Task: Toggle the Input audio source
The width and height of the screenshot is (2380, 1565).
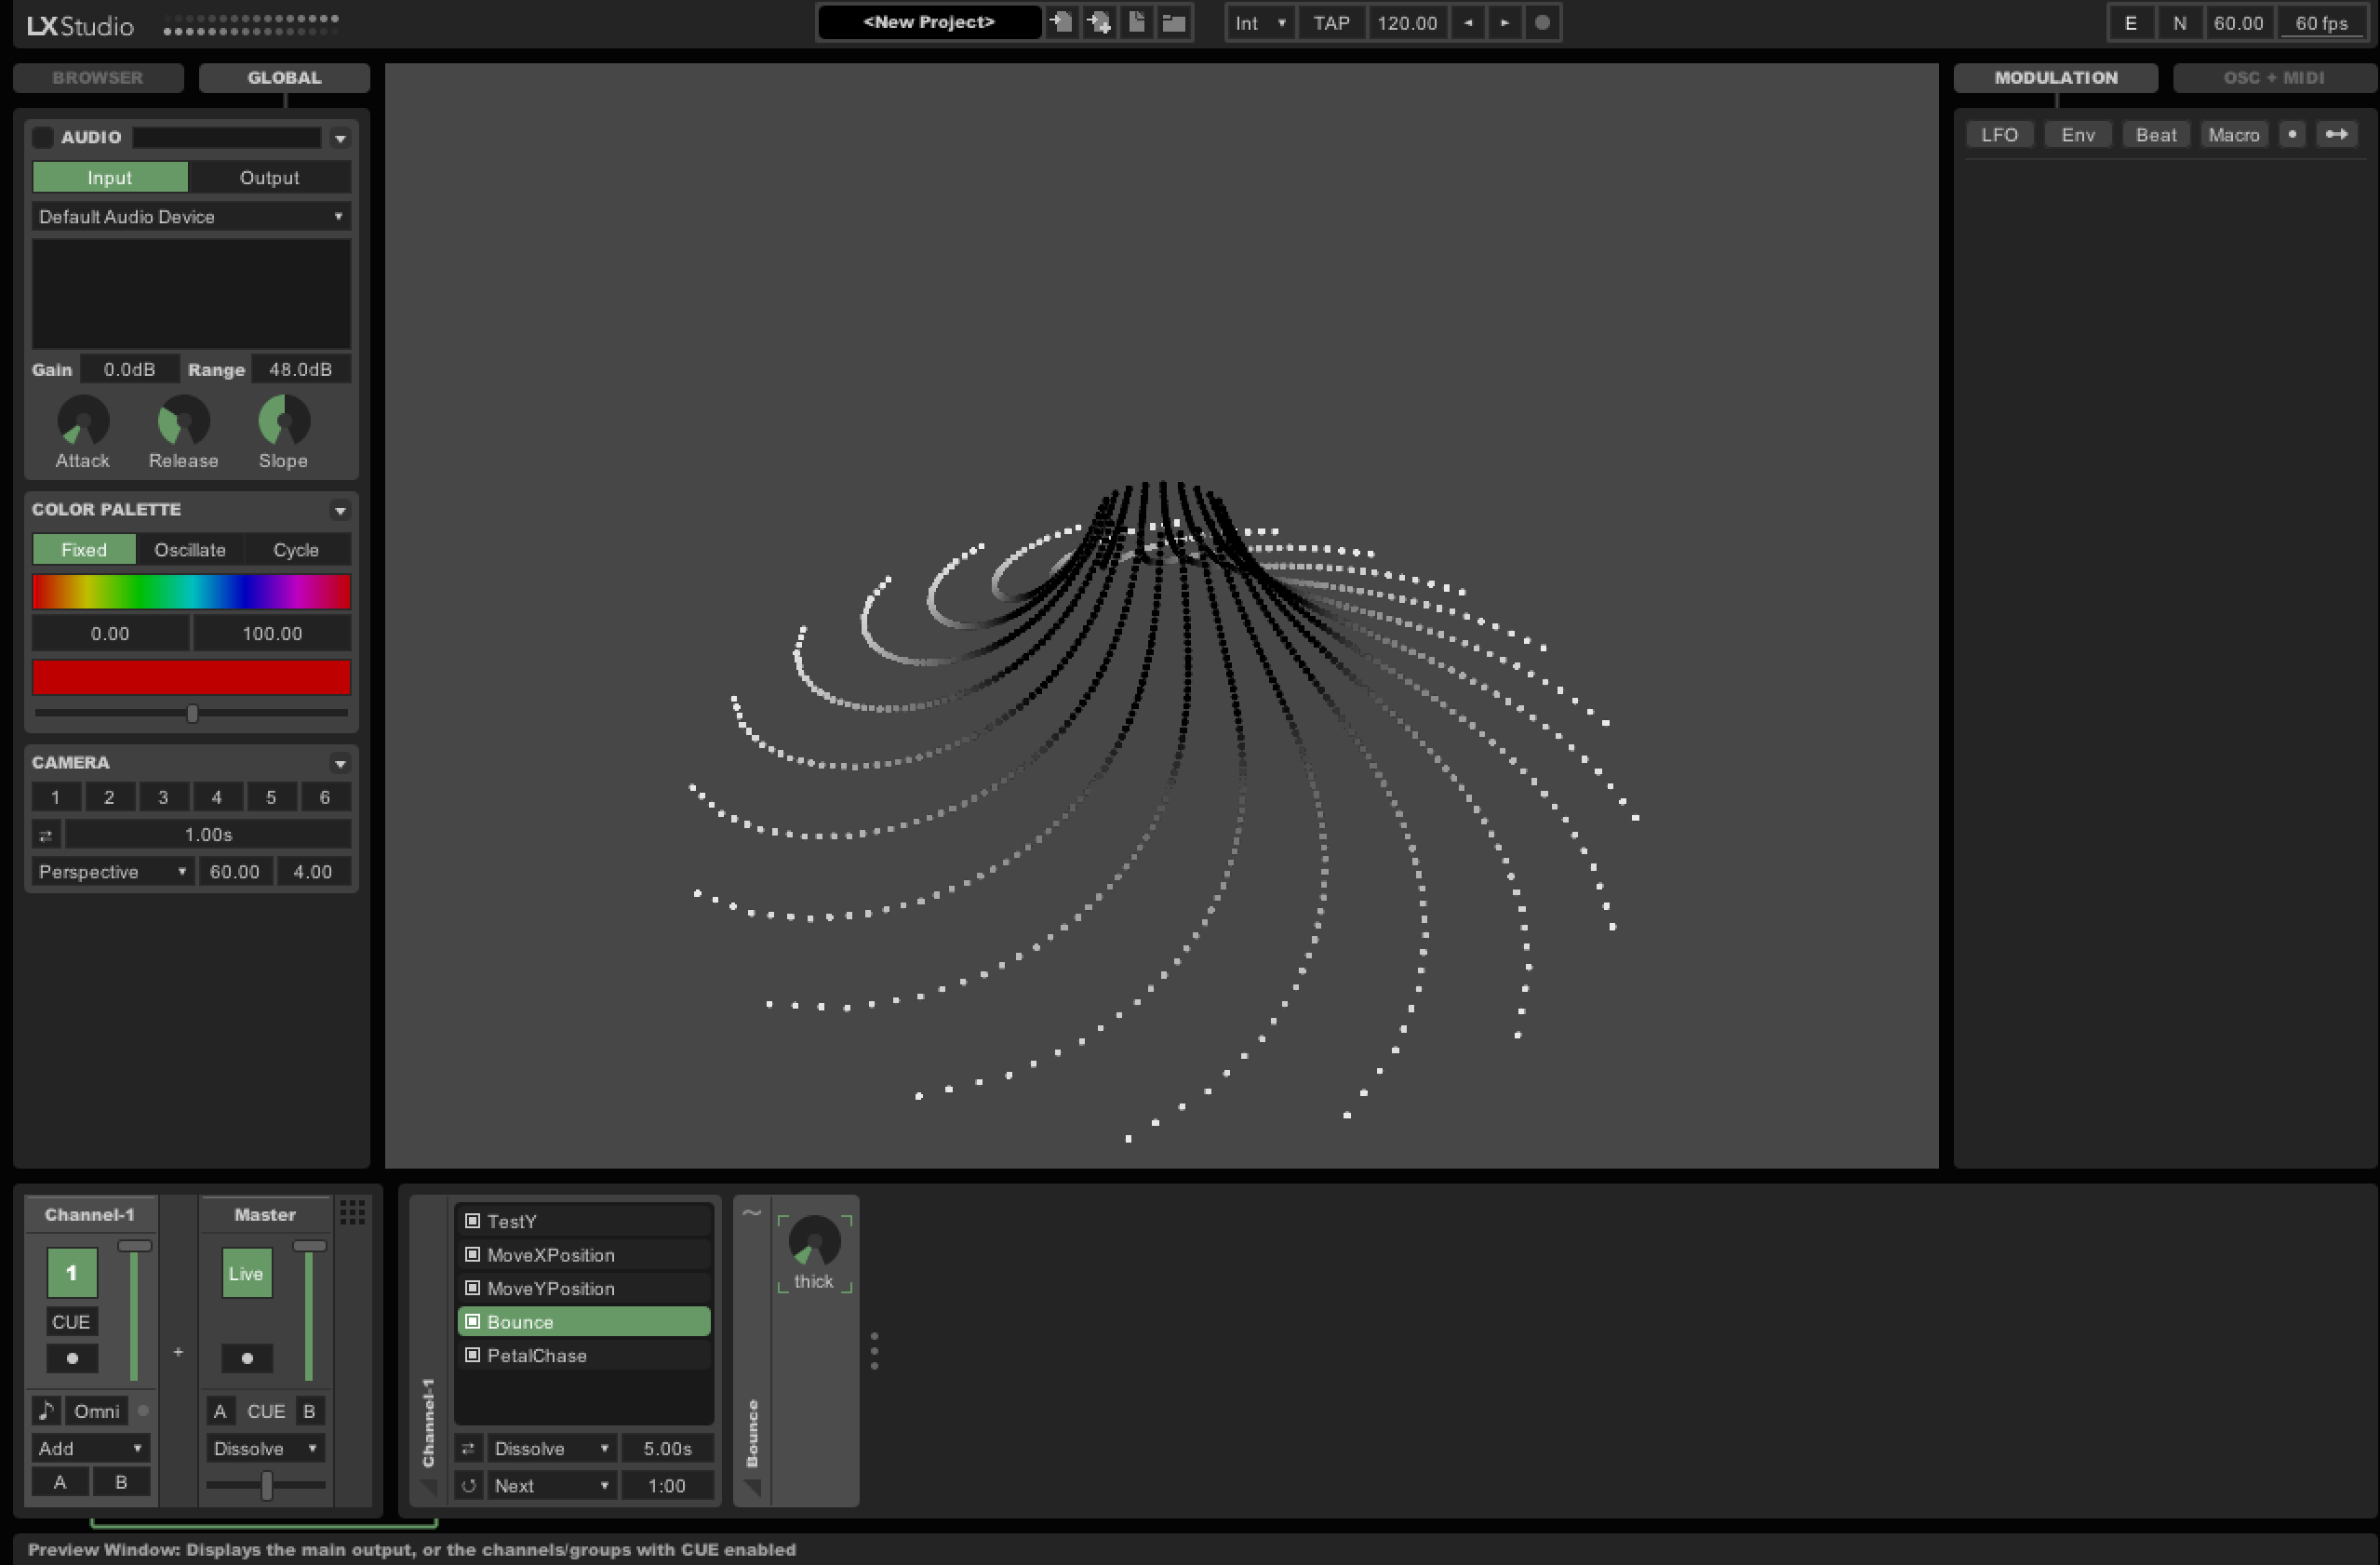Action: pos(110,177)
